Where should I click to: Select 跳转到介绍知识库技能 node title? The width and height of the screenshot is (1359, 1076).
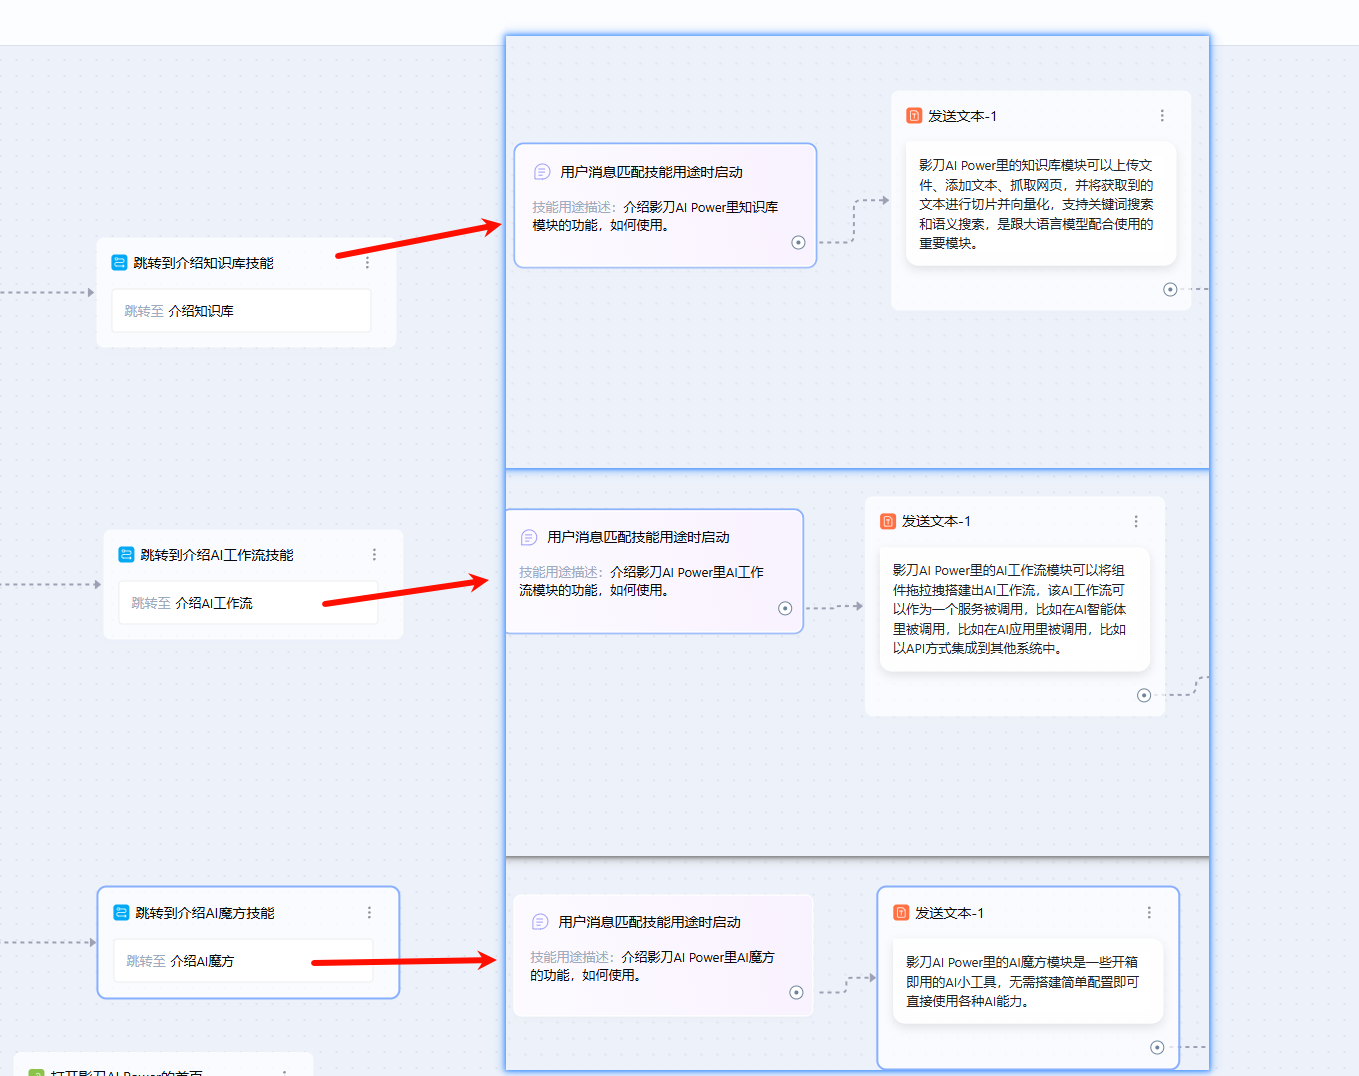[x=203, y=263]
